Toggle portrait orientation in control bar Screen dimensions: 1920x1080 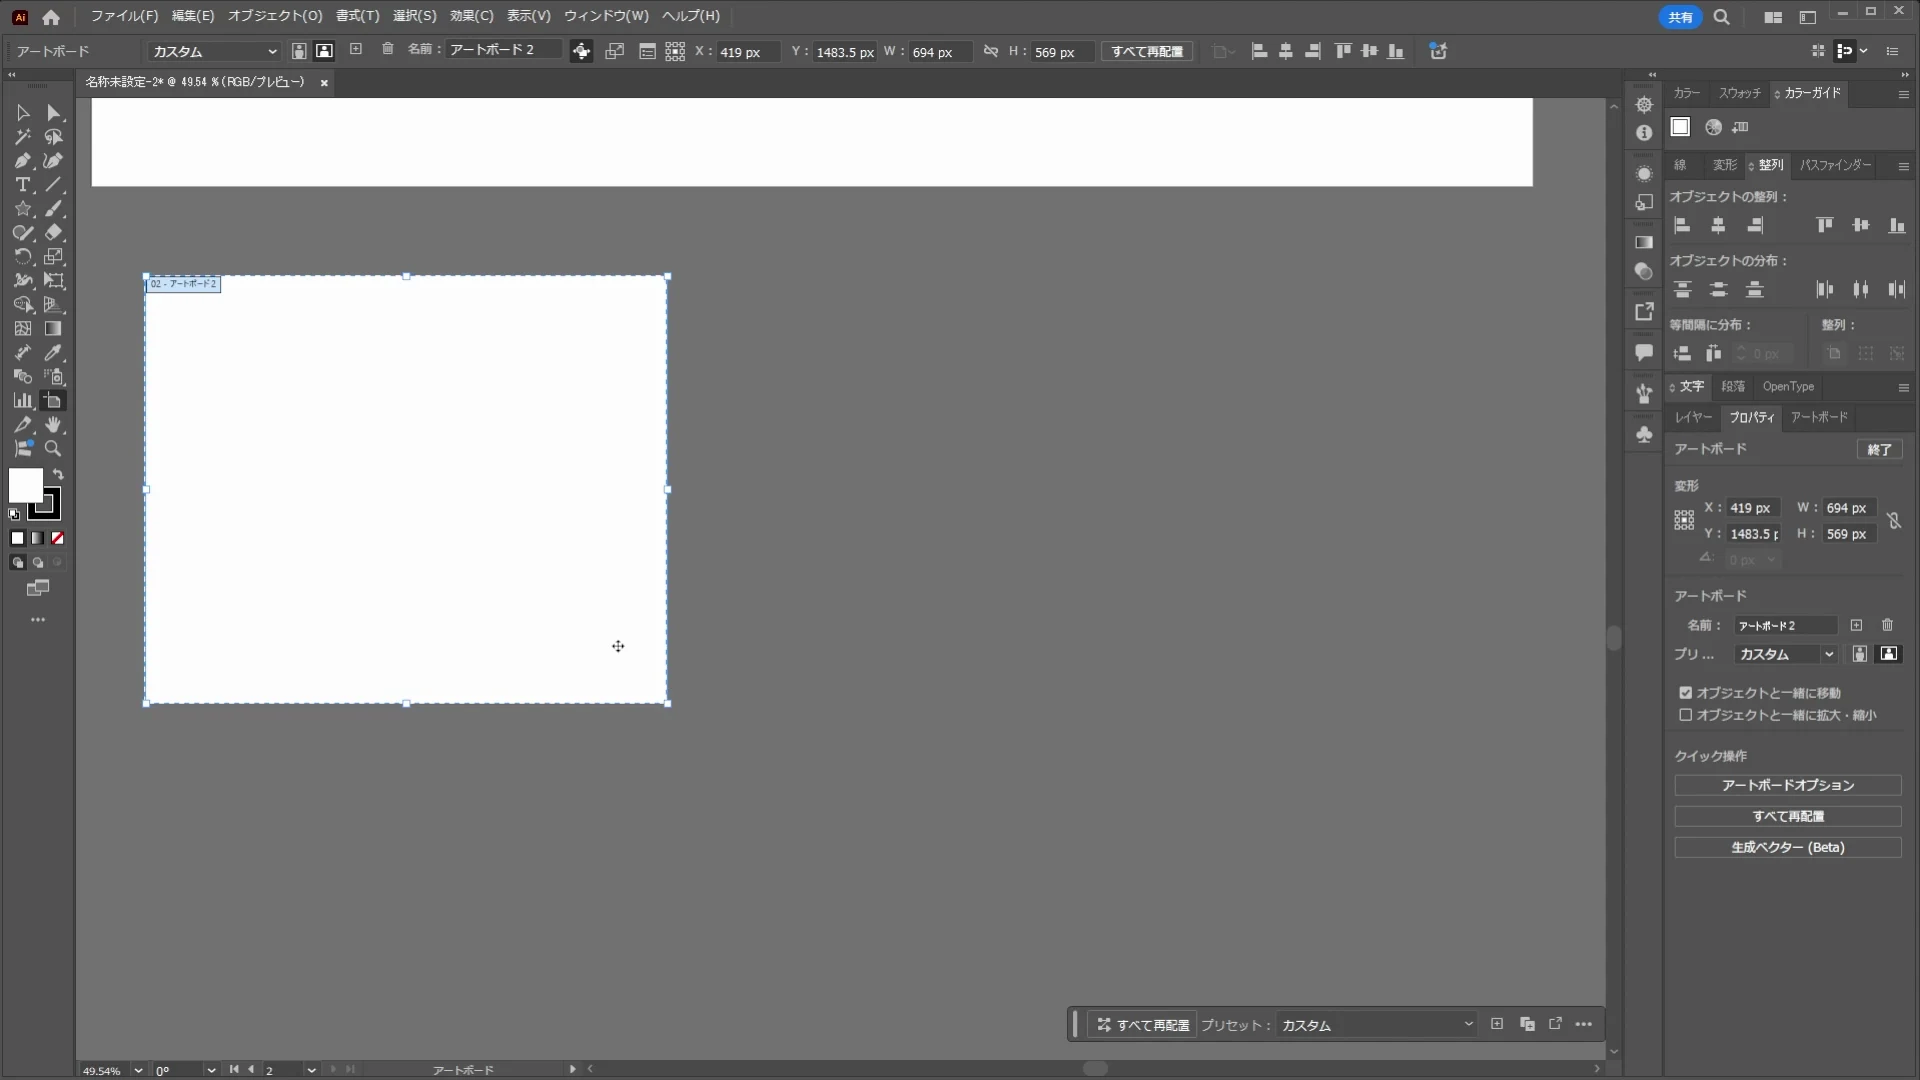pyautogui.click(x=299, y=51)
